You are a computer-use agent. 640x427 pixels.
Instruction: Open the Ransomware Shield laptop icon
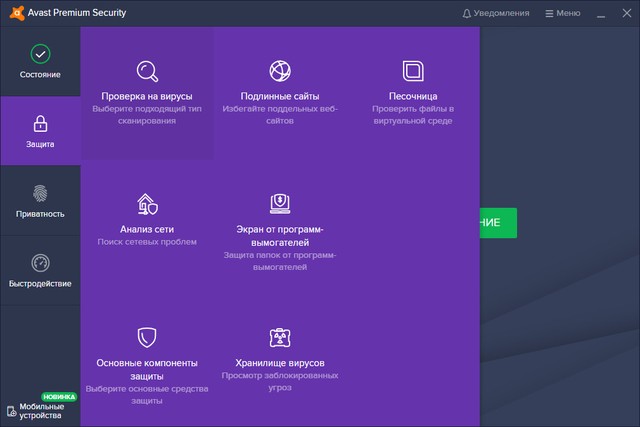(280, 204)
